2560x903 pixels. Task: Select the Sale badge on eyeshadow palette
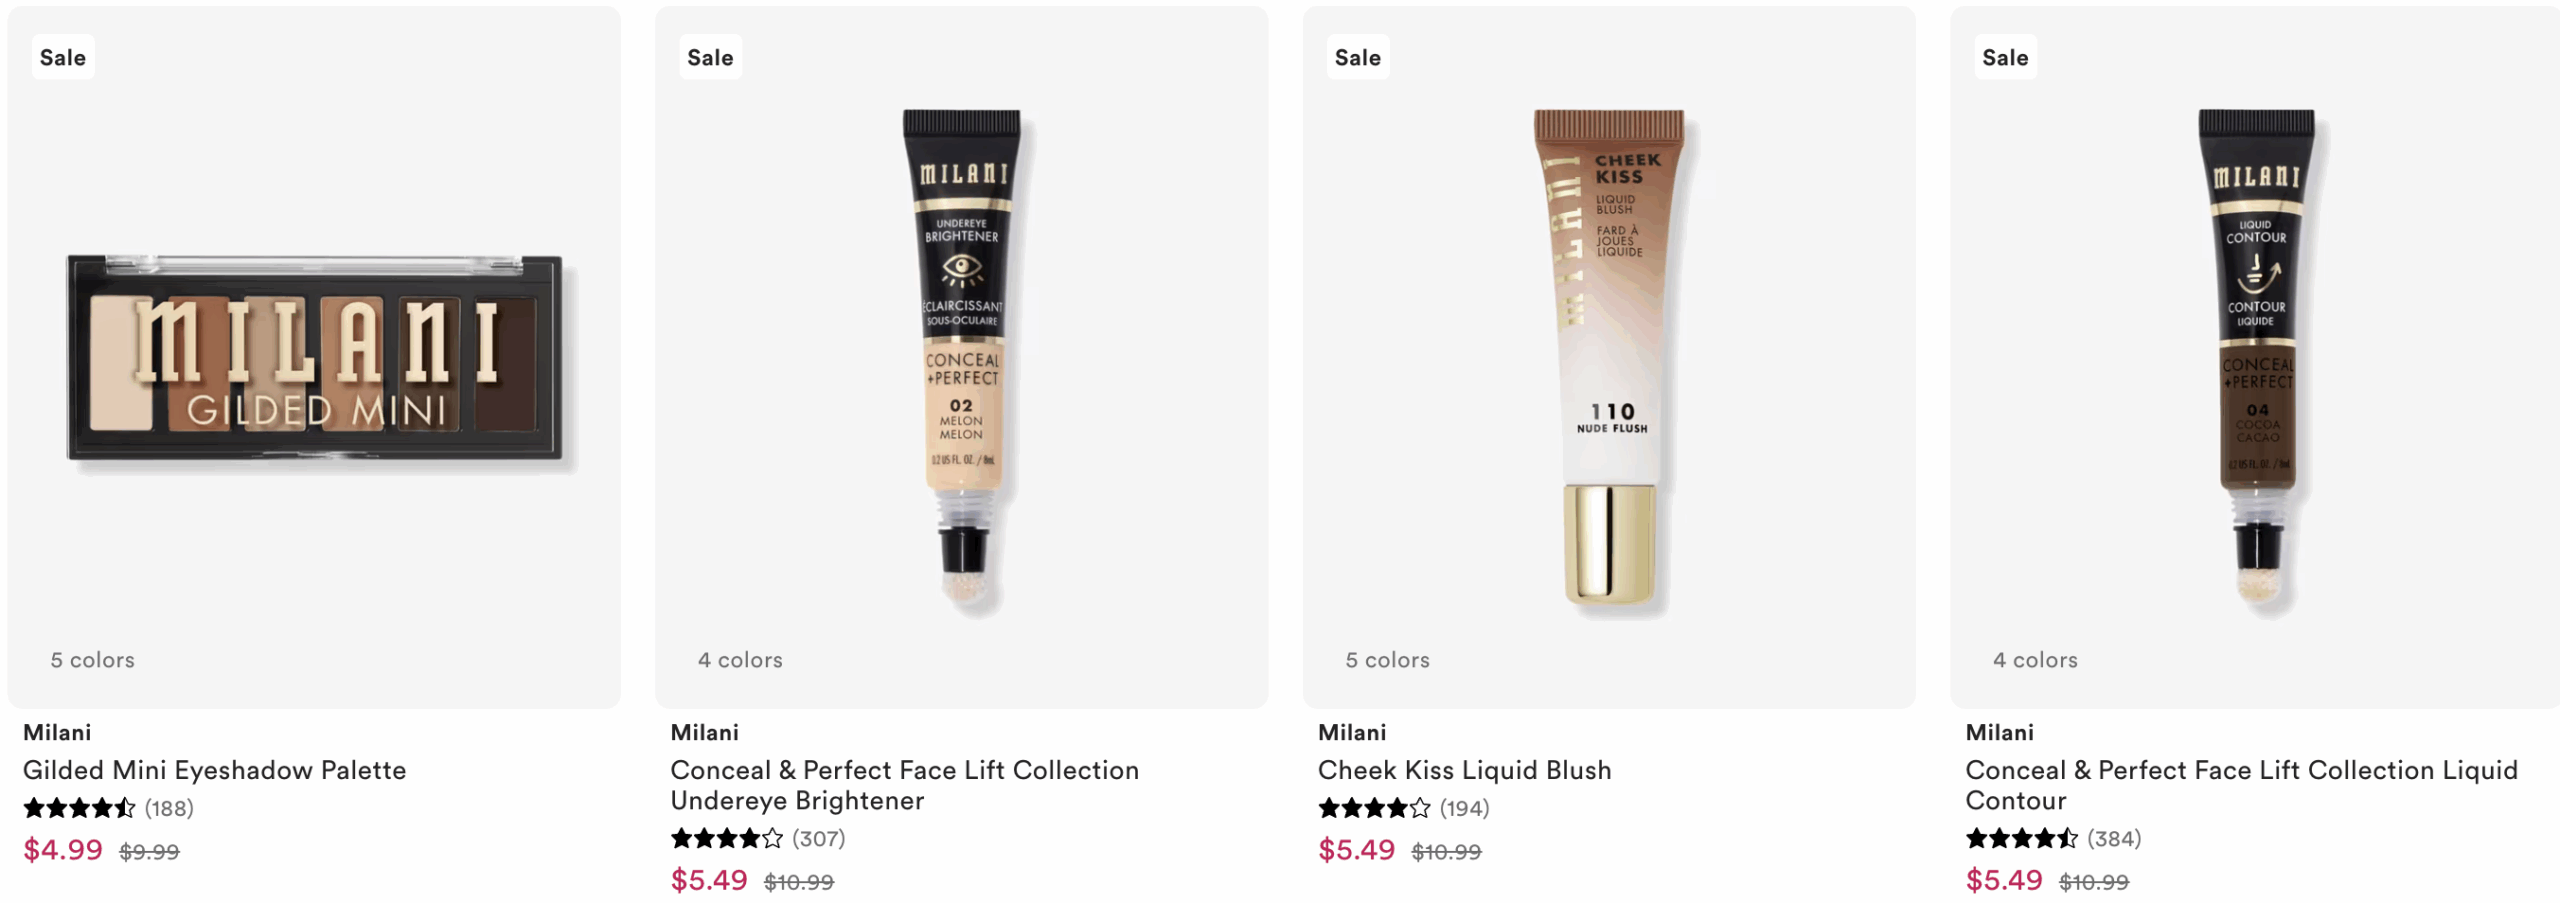coord(63,58)
